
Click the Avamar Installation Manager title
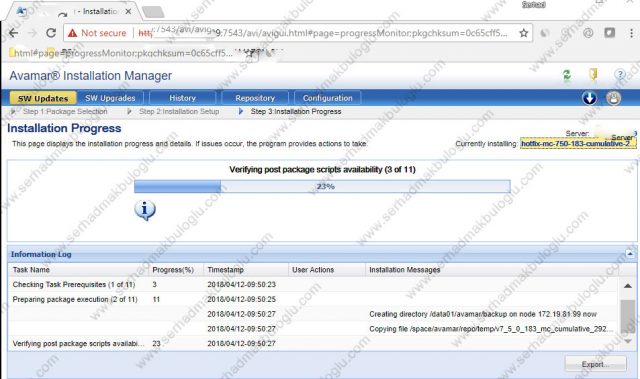91,75
